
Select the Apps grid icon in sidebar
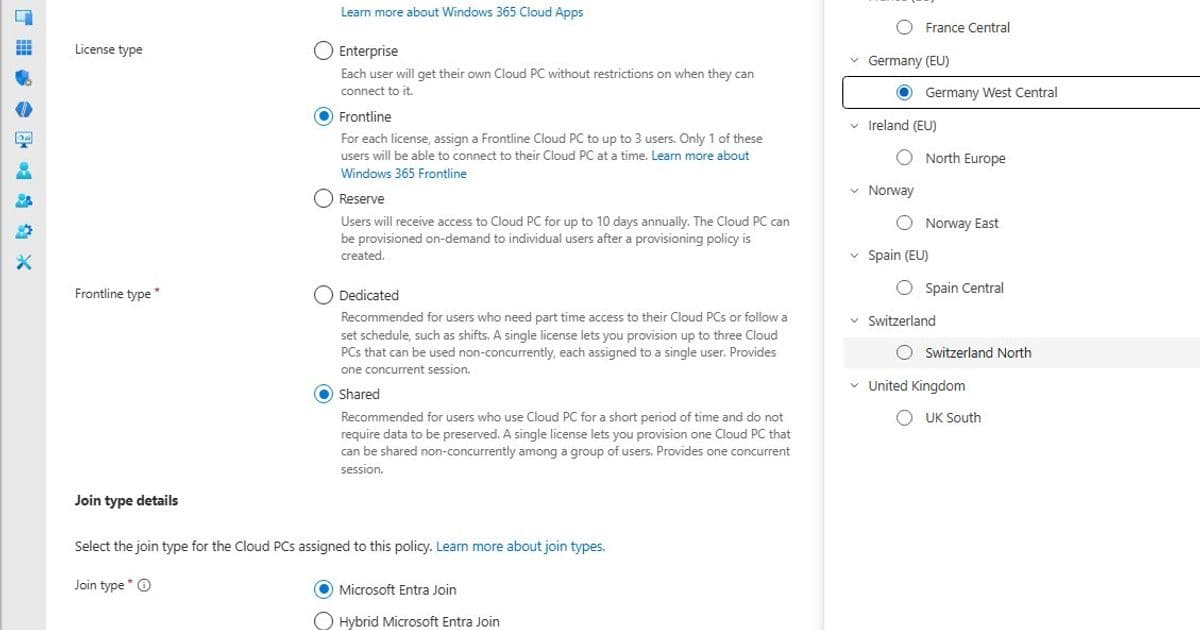point(22,47)
